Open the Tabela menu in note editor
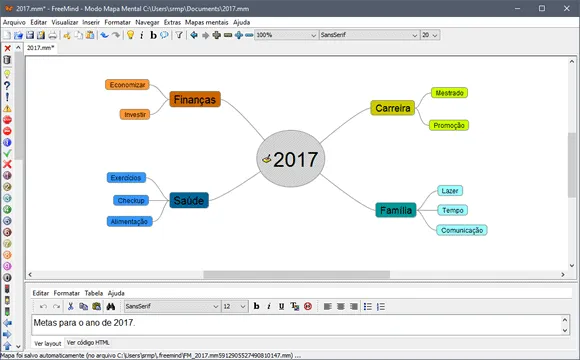Viewport: 580px width, 360px height. click(x=94, y=293)
